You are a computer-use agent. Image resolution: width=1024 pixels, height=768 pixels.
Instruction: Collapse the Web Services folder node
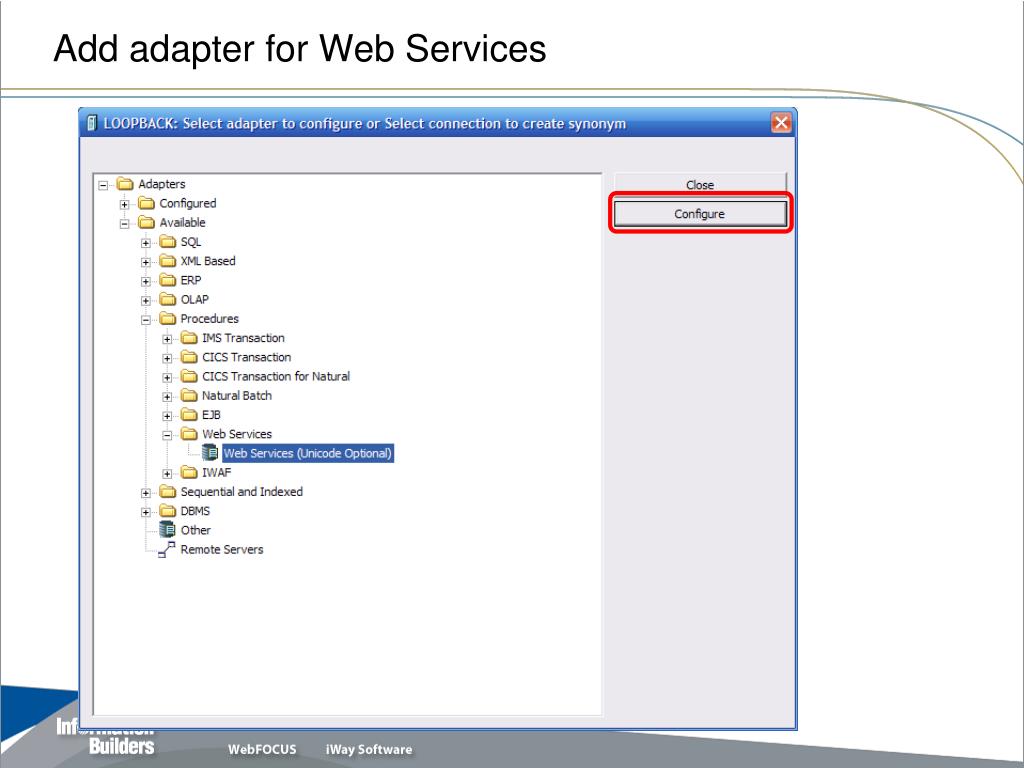pyautogui.click(x=167, y=435)
